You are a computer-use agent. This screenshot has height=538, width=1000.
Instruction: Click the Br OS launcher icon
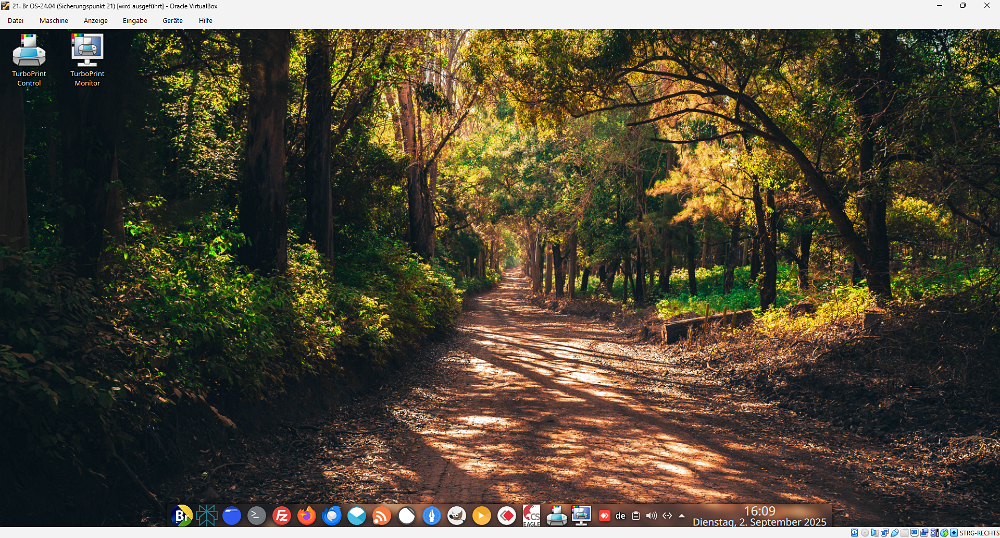(x=183, y=516)
